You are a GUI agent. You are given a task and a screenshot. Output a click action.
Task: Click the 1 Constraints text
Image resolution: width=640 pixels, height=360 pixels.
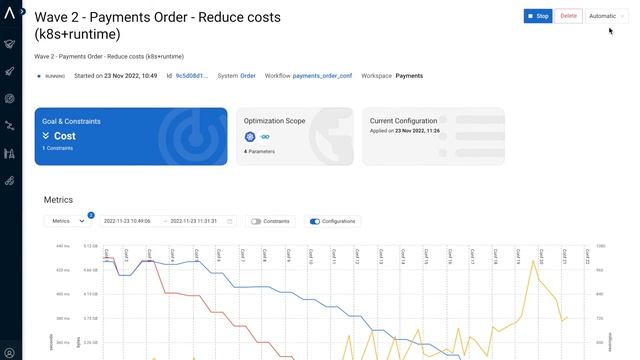[58, 148]
